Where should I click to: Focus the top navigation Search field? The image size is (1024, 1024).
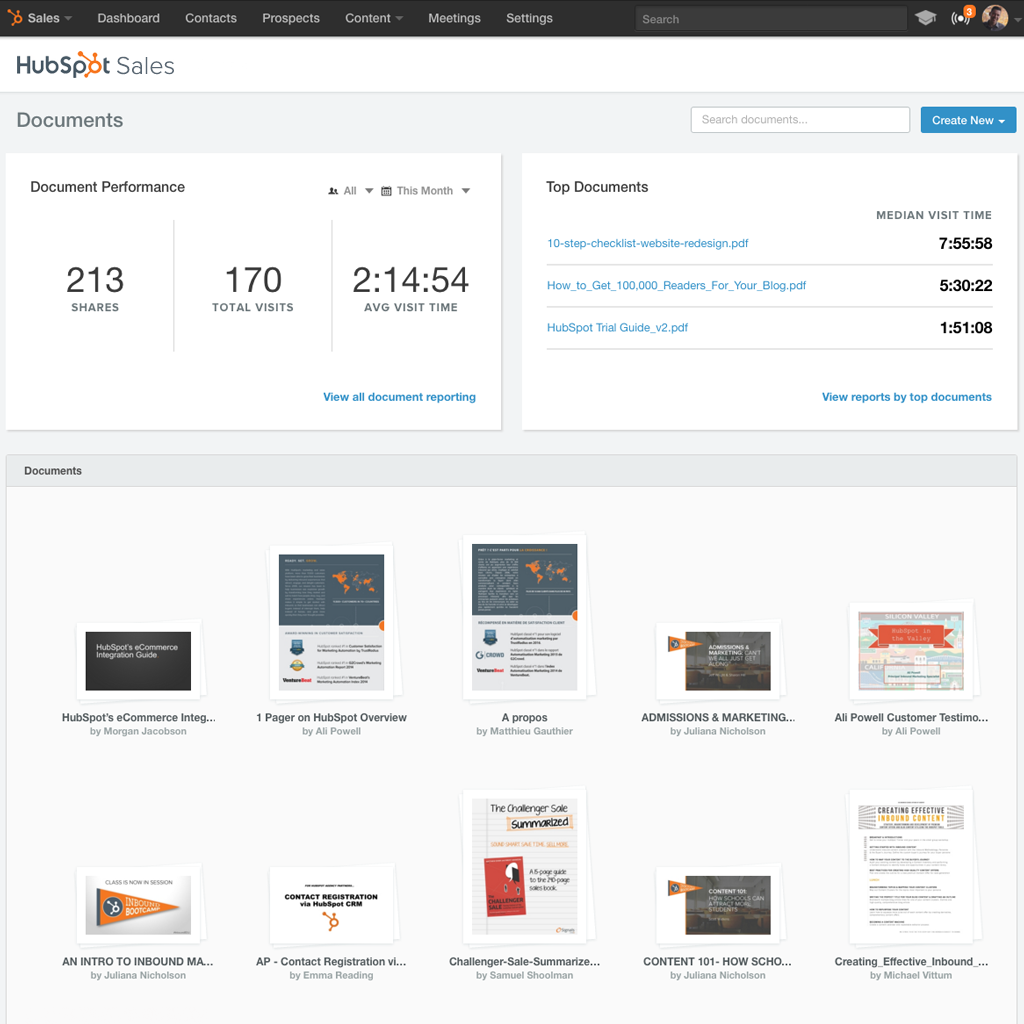pyautogui.click(x=771, y=19)
